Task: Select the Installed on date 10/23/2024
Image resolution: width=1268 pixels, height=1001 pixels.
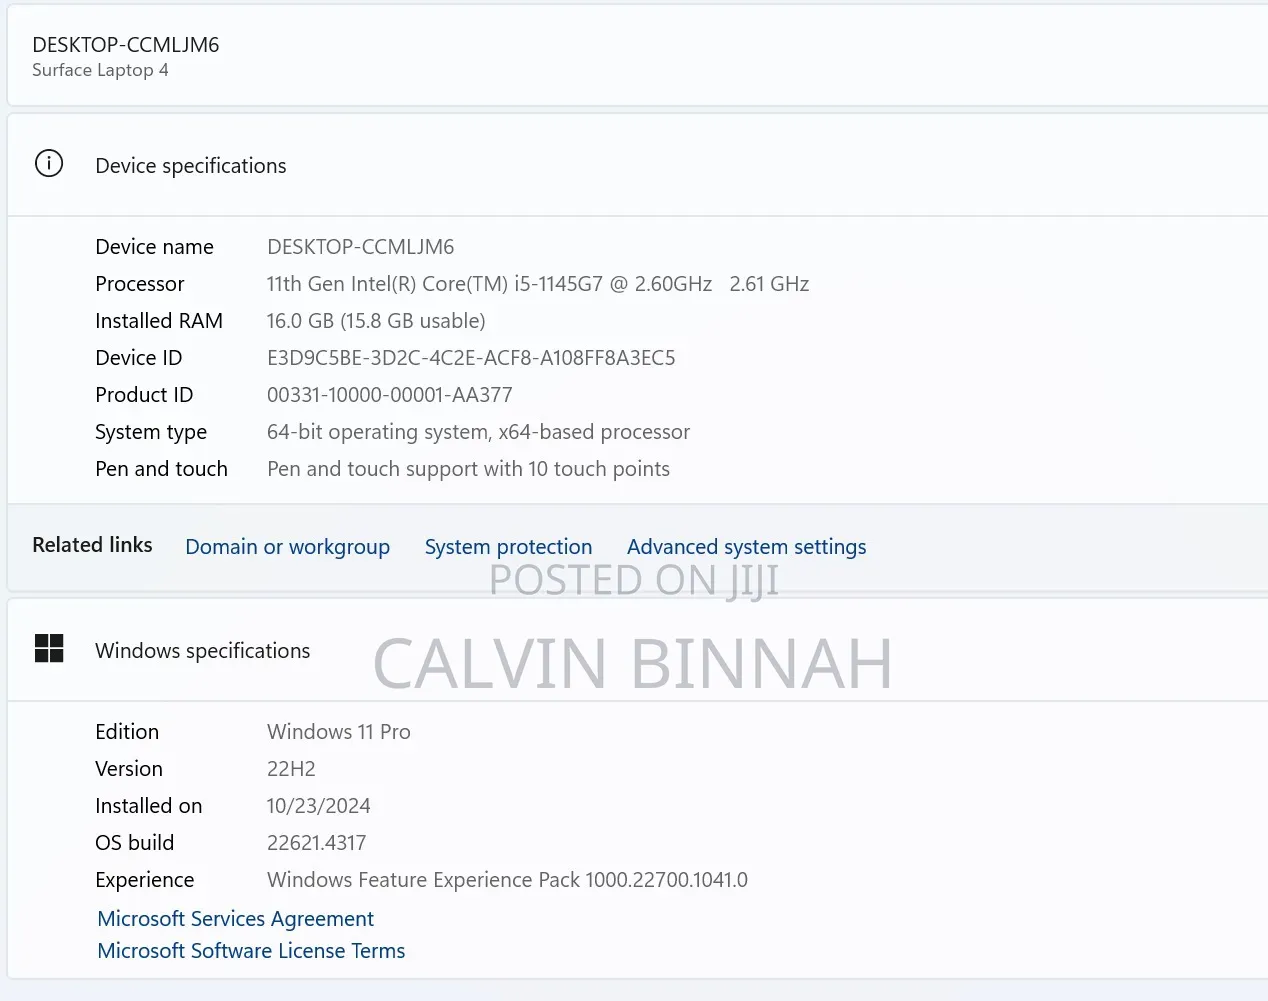Action: click(x=319, y=806)
